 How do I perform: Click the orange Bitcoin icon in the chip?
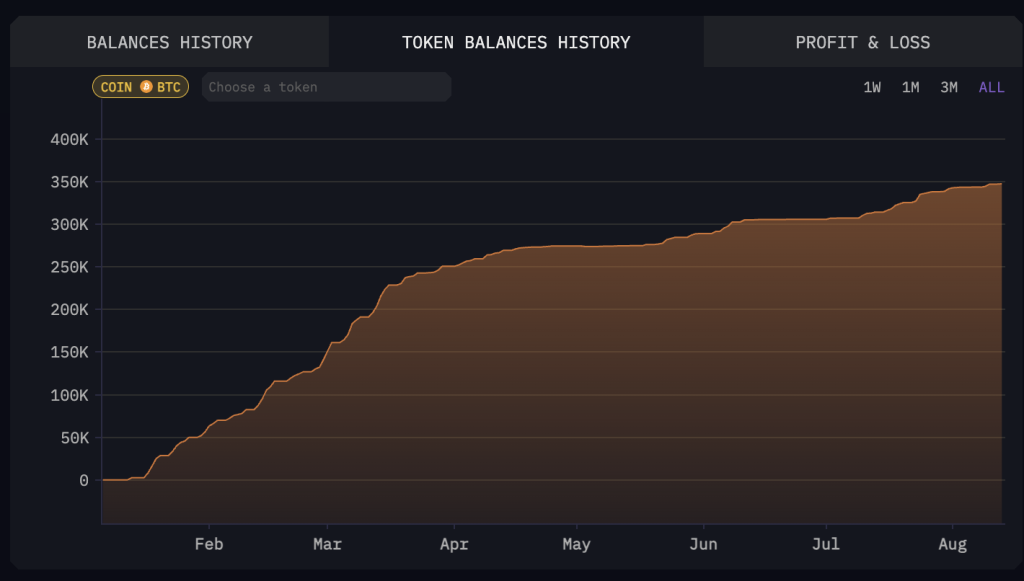click(x=146, y=87)
